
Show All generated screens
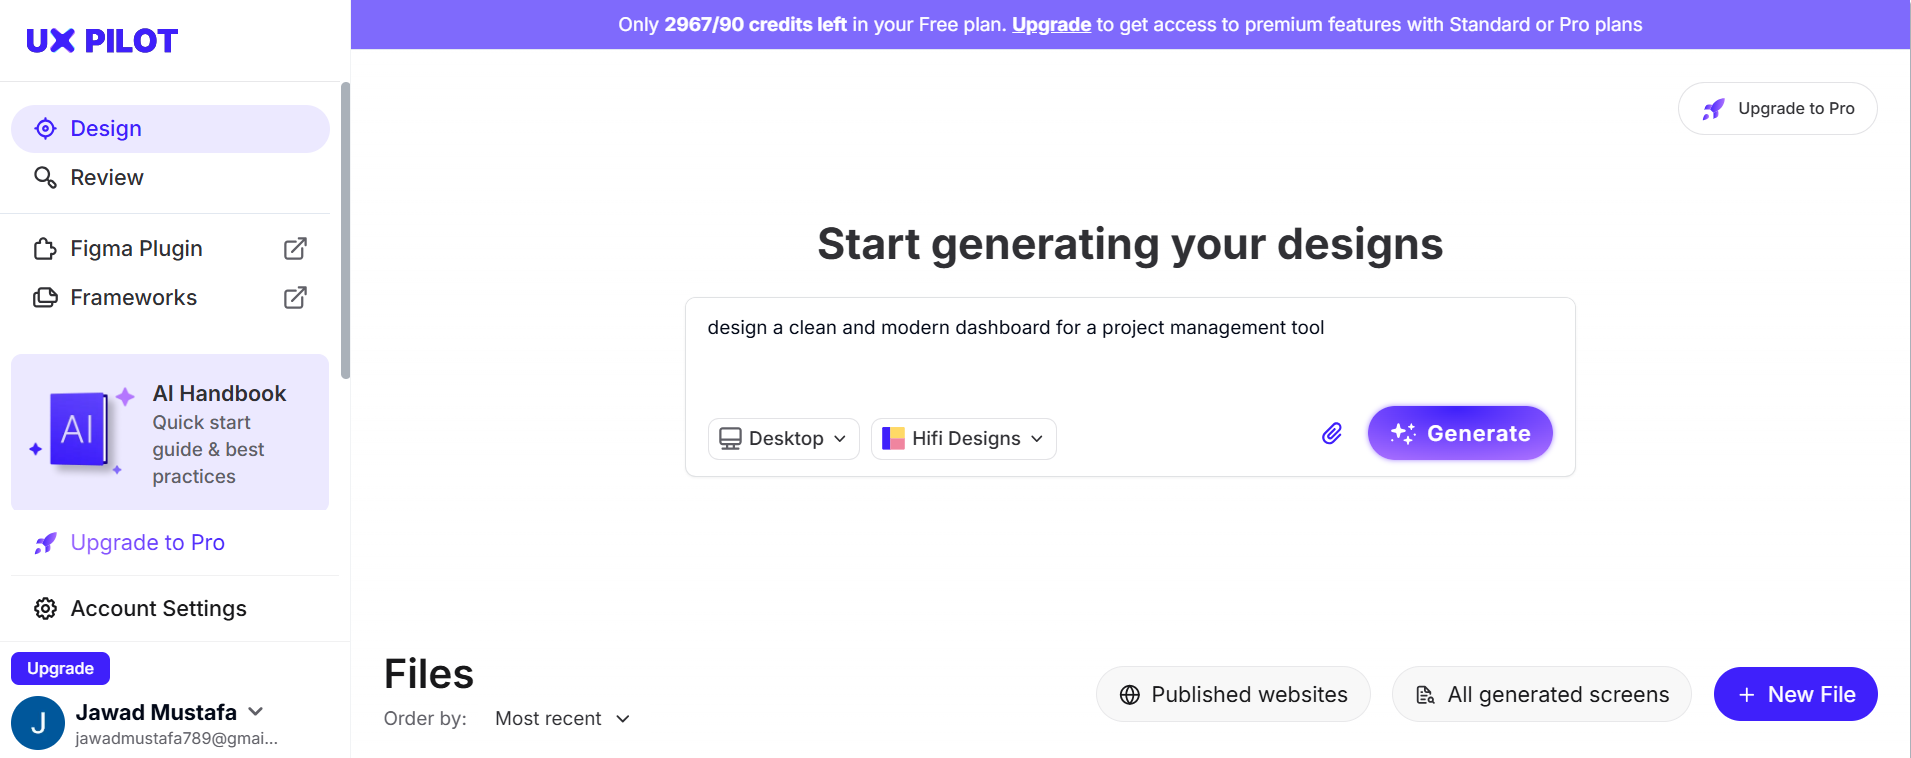click(x=1541, y=695)
